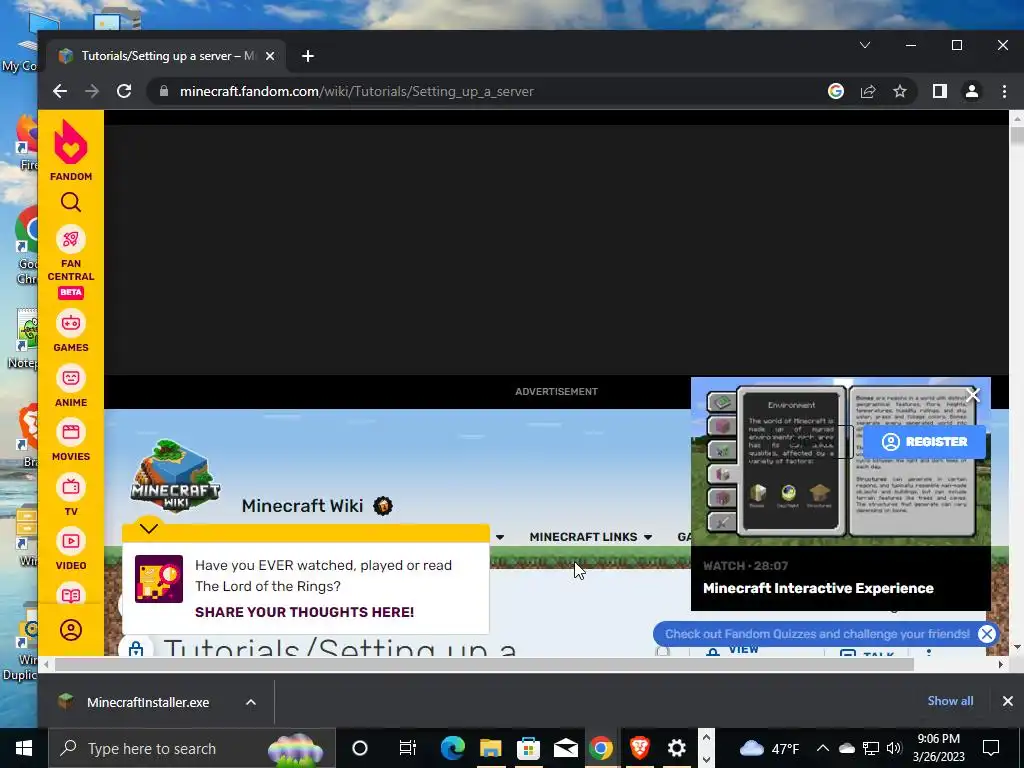This screenshot has width=1024, height=768.
Task: Open new tab with plus button
Action: (x=308, y=56)
